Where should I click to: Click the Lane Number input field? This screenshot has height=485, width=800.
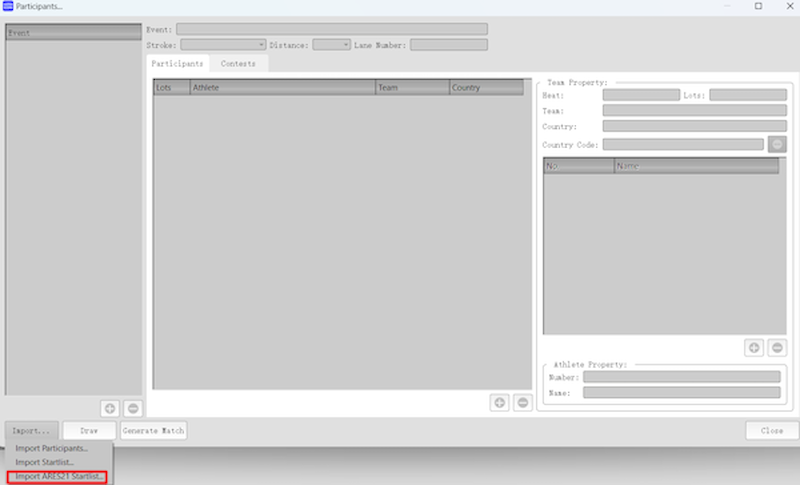pos(448,45)
